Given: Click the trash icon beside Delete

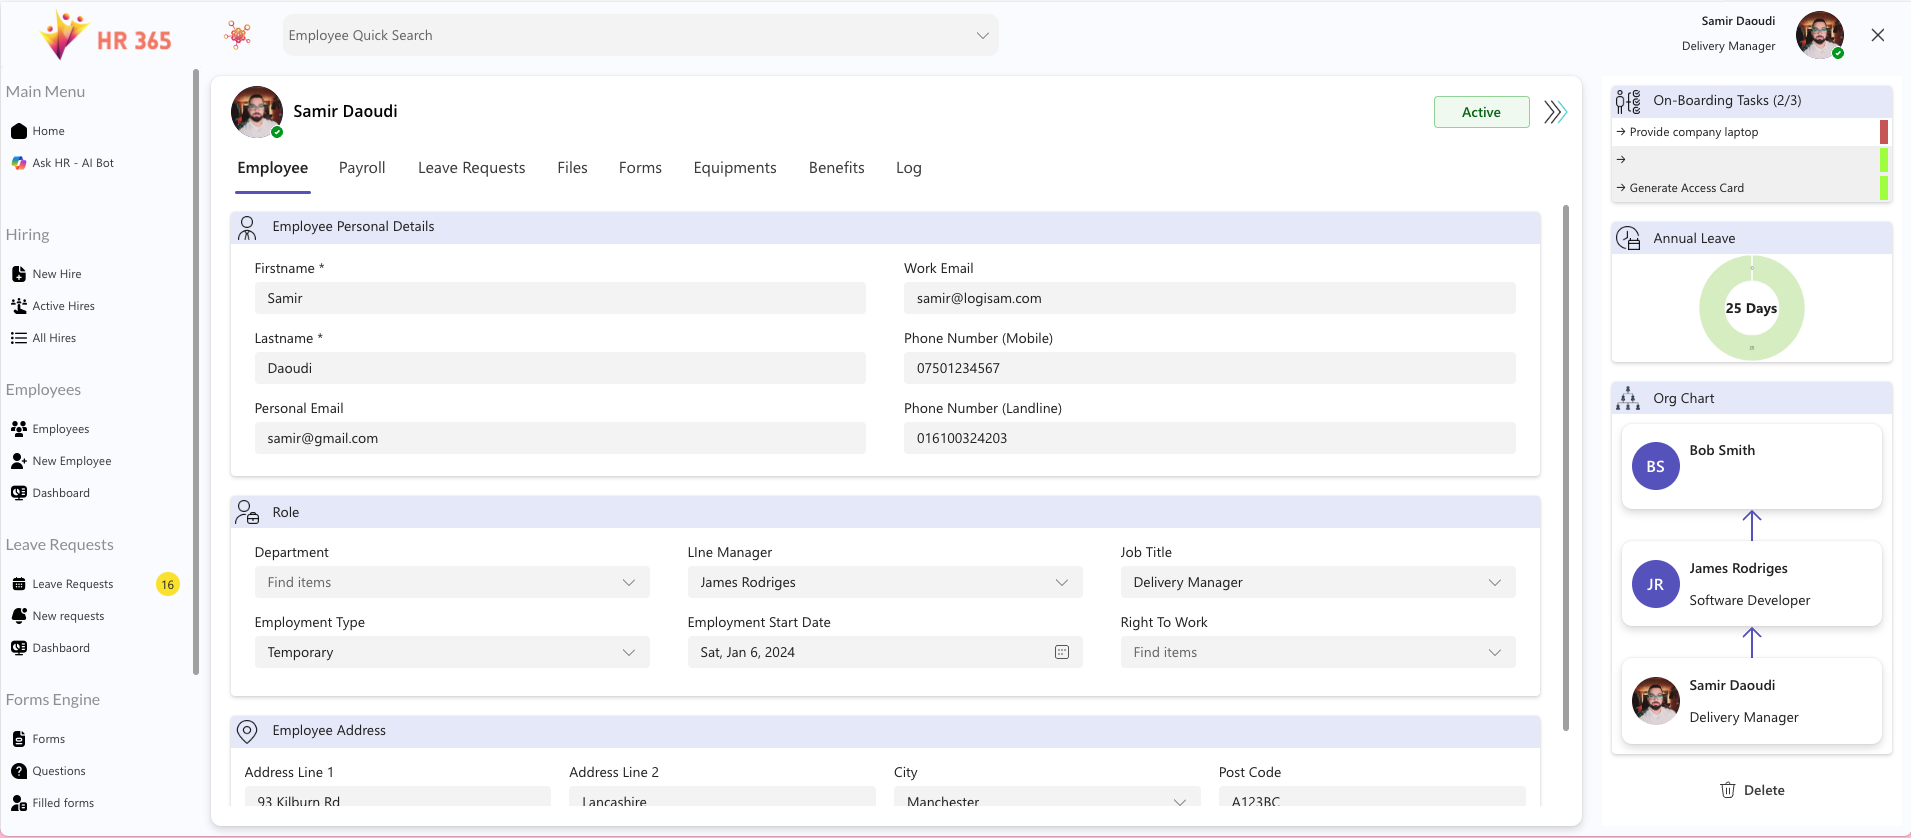Looking at the screenshot, I should 1727,790.
